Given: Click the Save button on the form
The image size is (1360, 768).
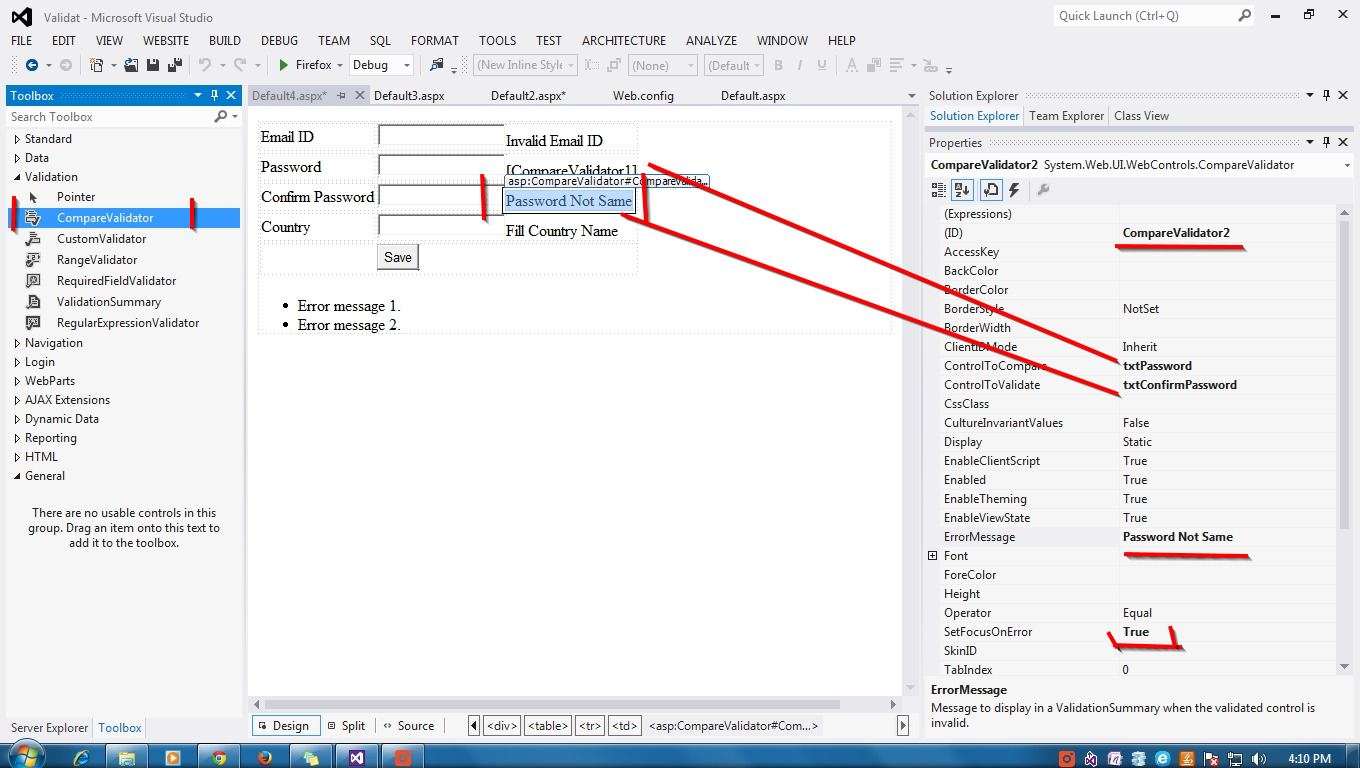Looking at the screenshot, I should tap(397, 257).
